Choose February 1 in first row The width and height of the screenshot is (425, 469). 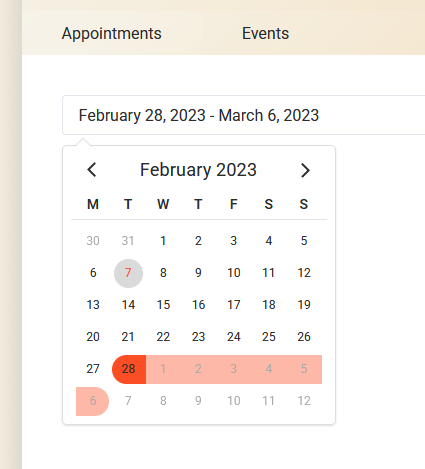click(x=163, y=241)
